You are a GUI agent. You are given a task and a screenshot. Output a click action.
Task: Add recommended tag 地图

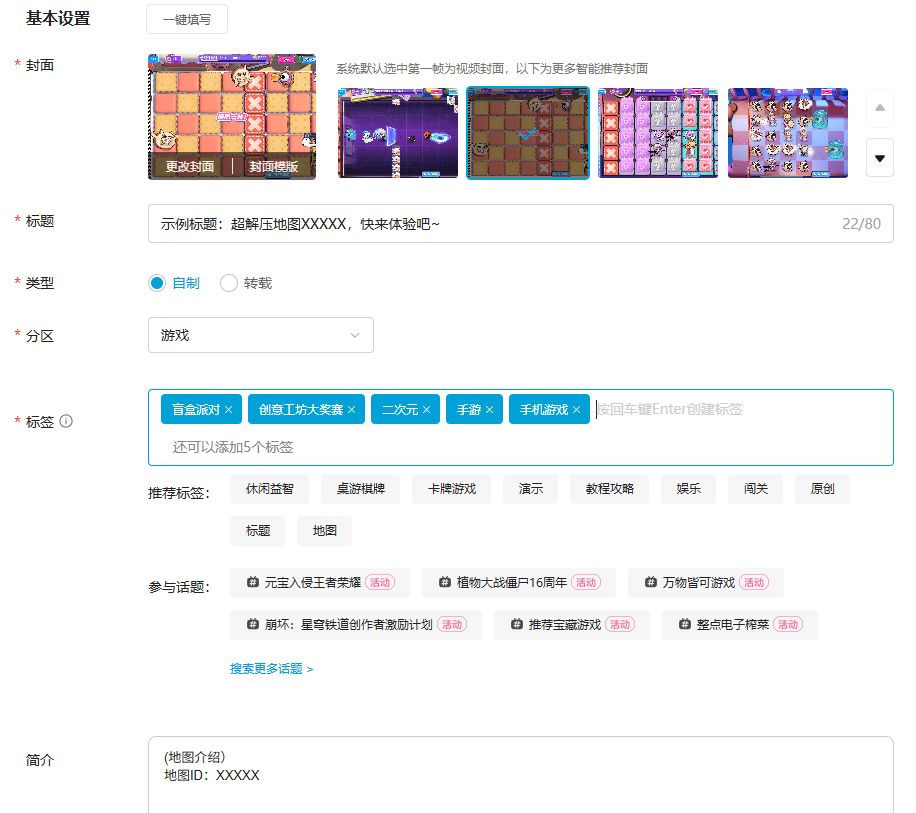324,530
